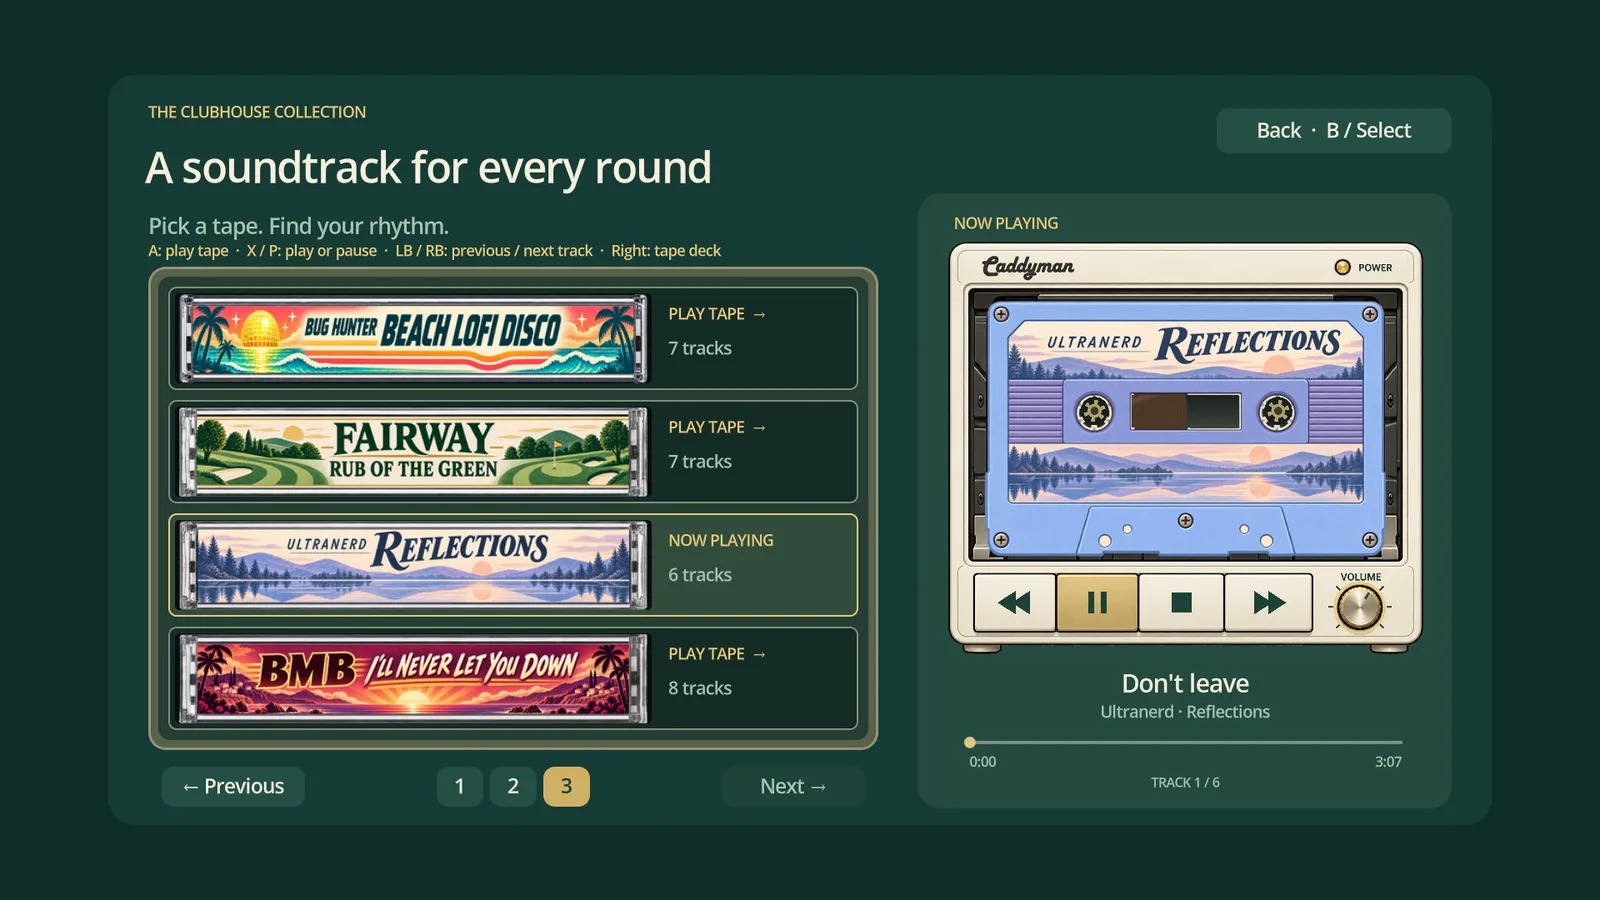Stop the tape with the stop button

1181,602
